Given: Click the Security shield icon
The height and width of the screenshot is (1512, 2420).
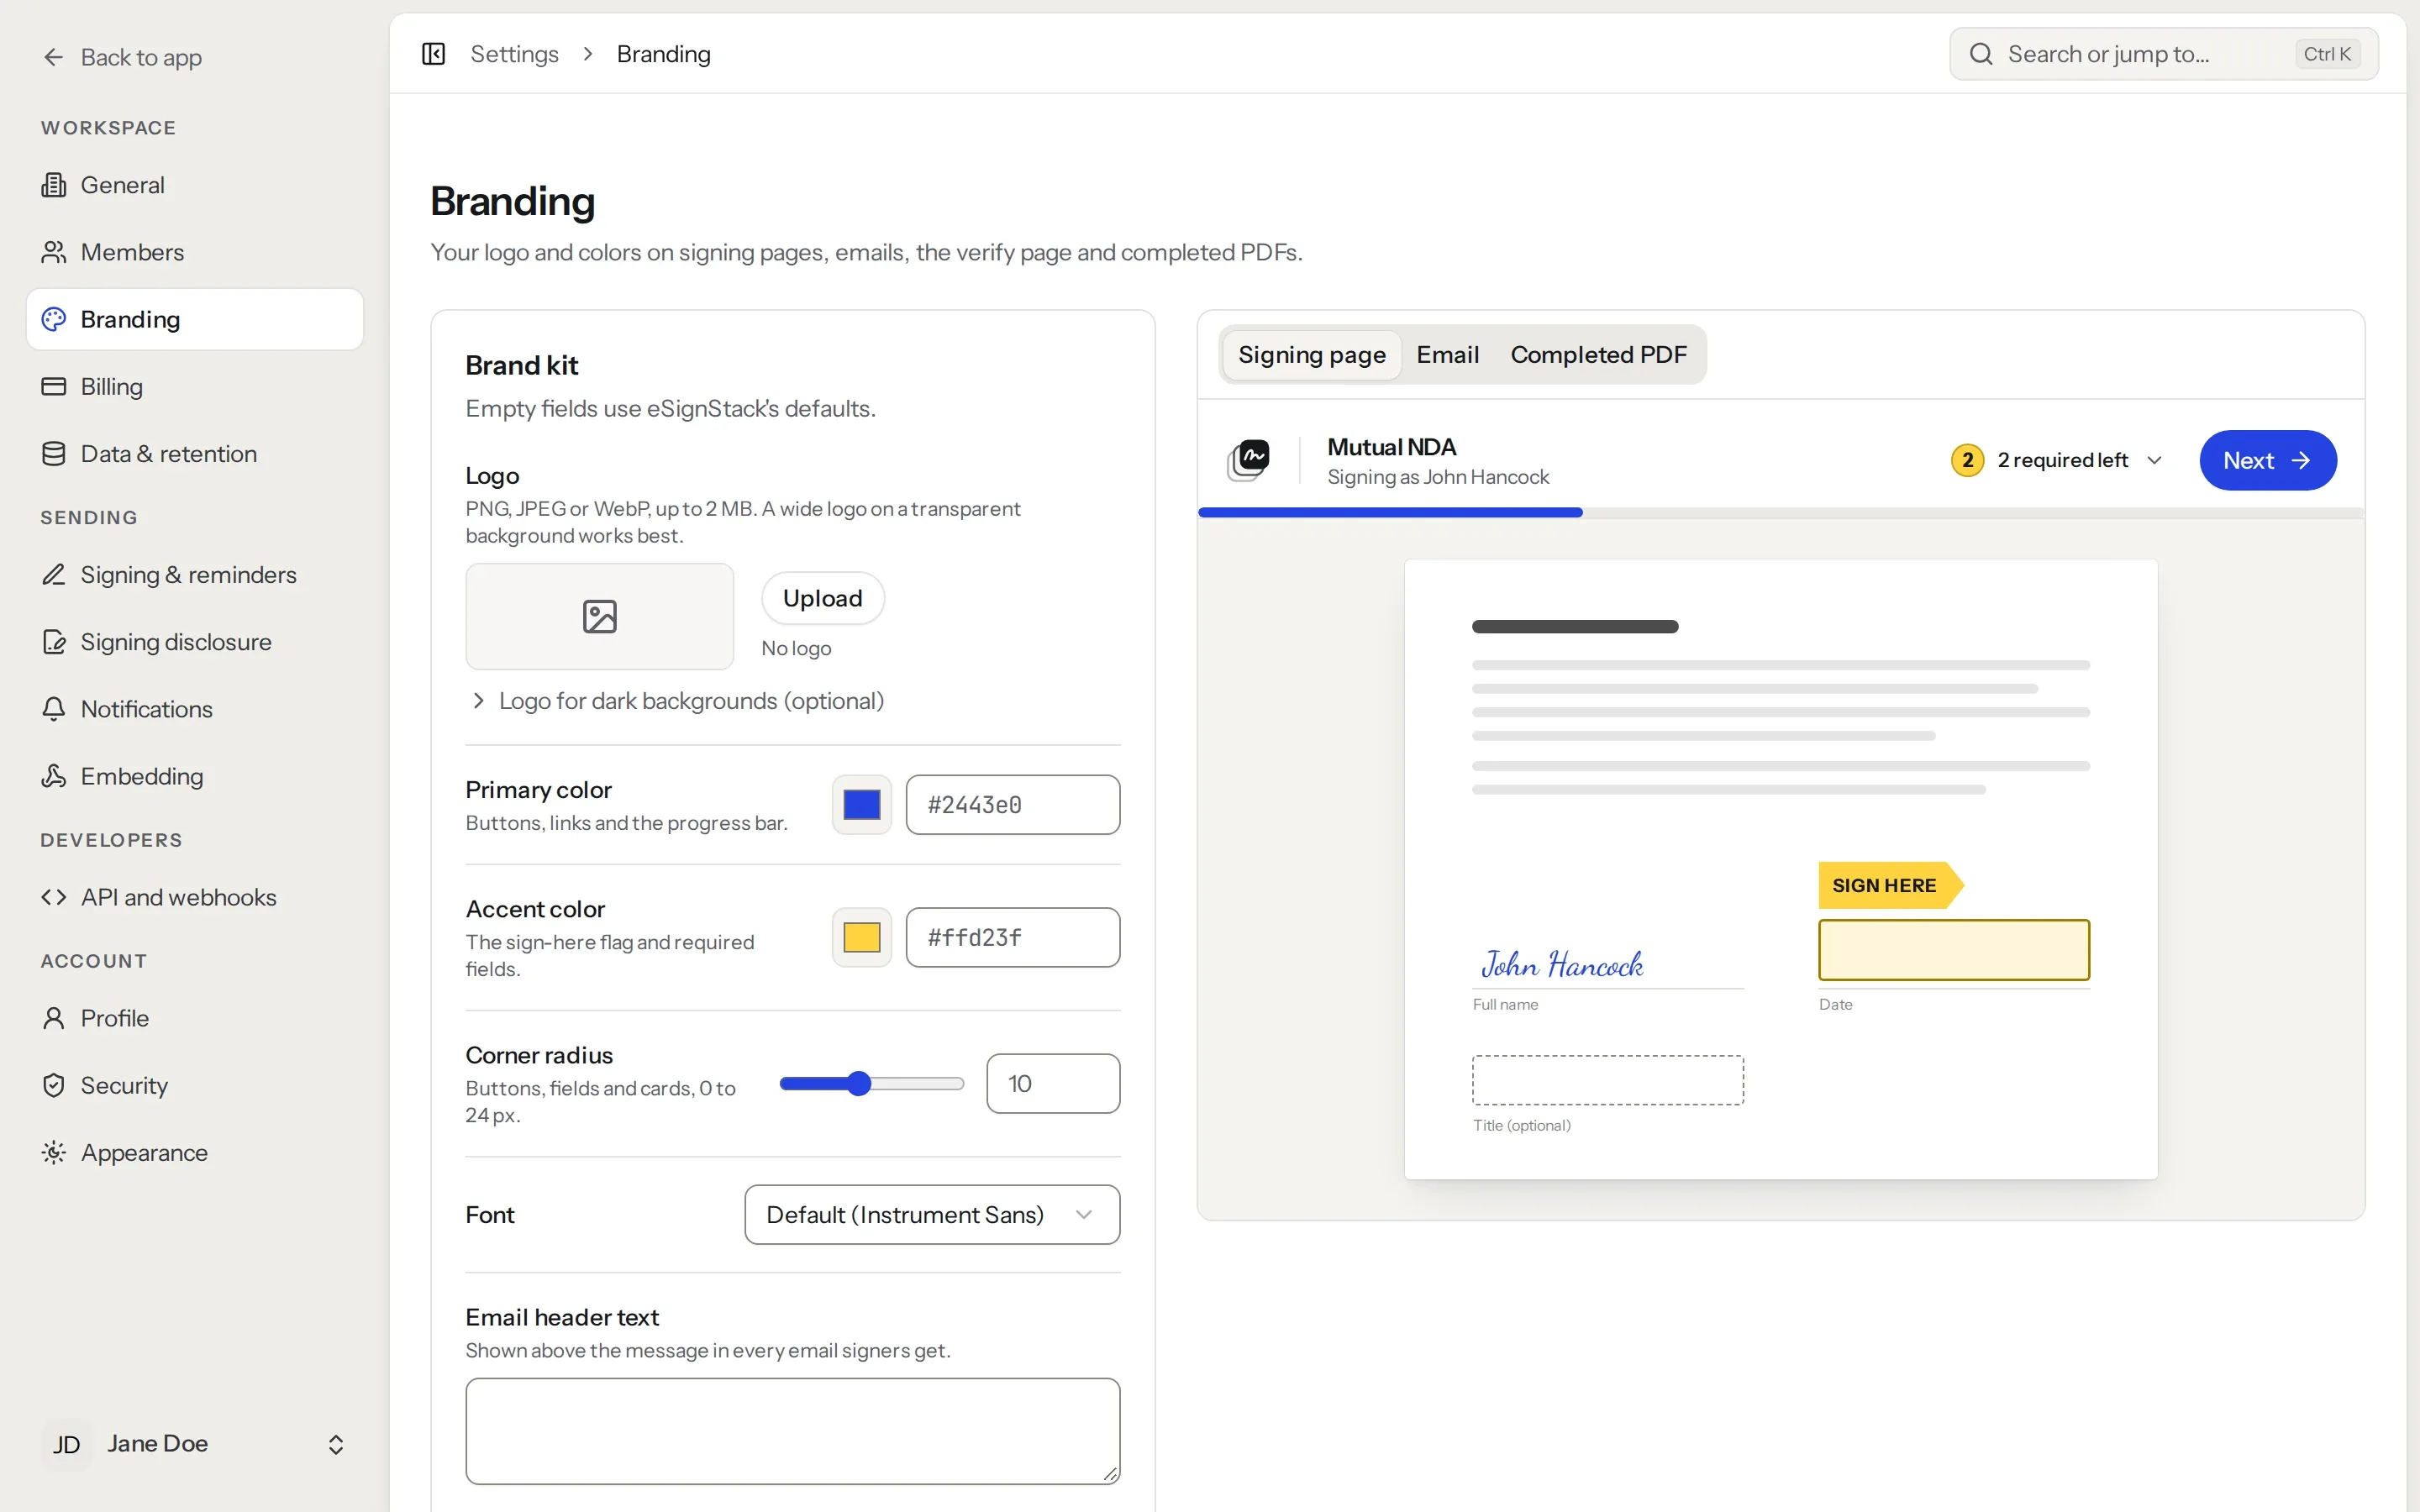Looking at the screenshot, I should [x=53, y=1085].
